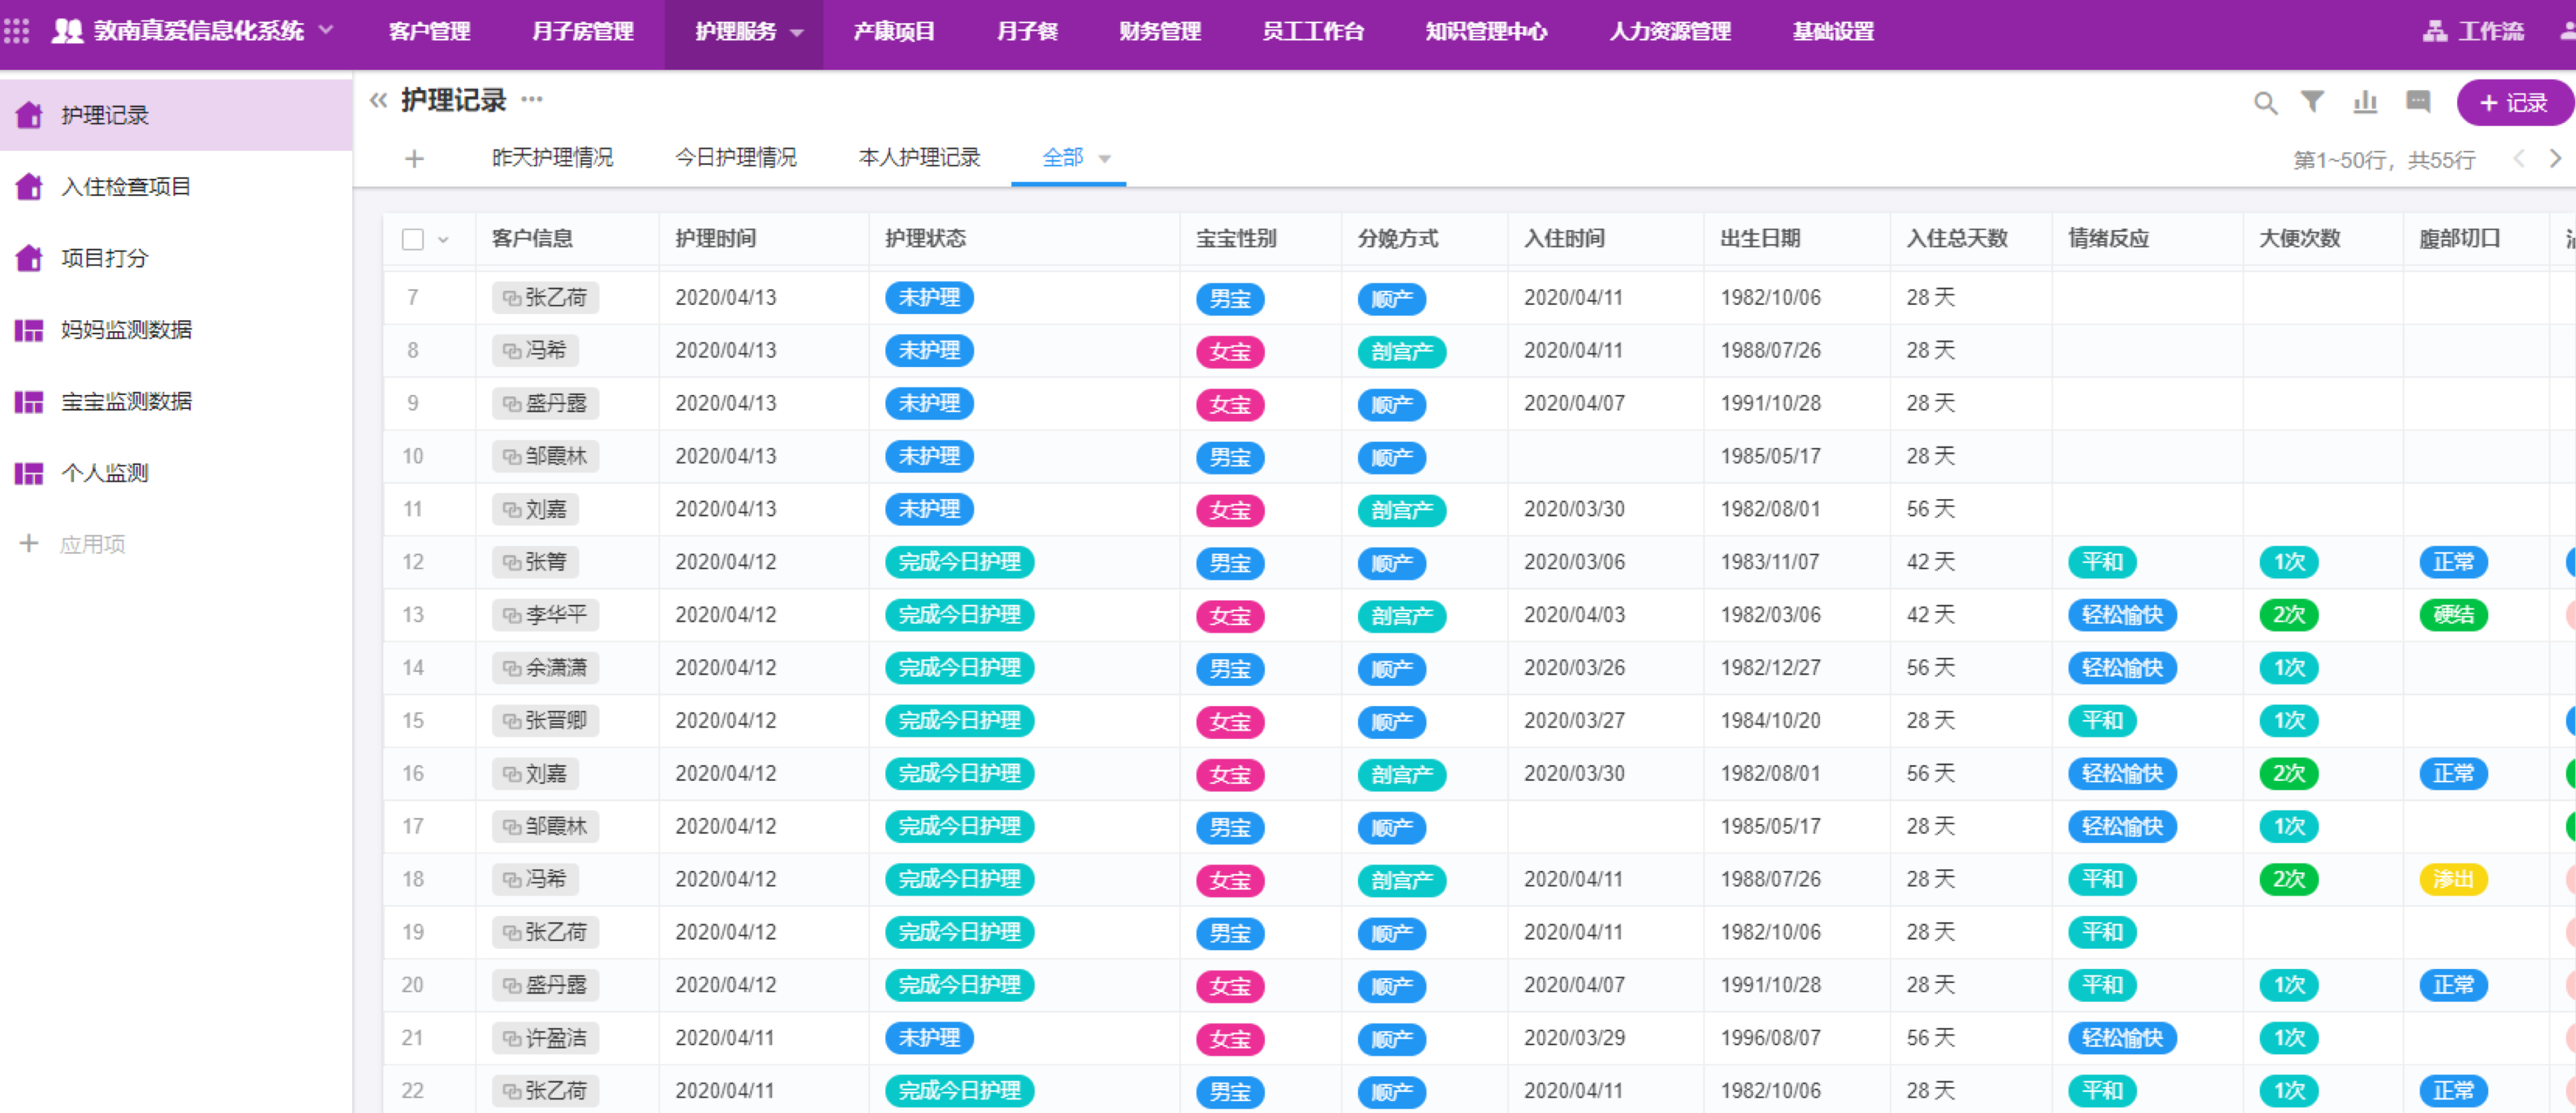
Task: Expand the 护理服务 dropdown arrow
Action: coord(797,32)
